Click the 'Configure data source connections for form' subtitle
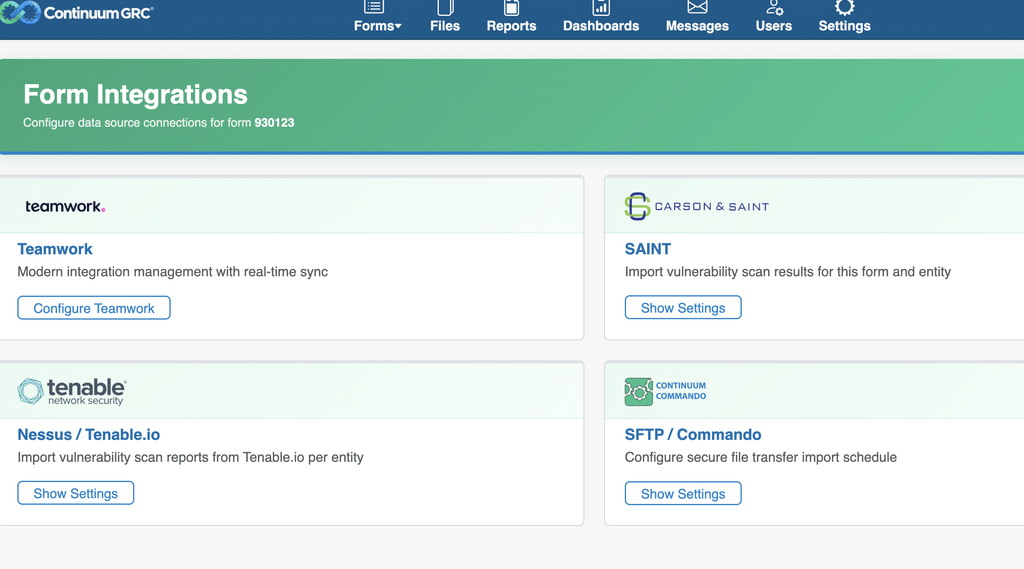1024x569 pixels. (x=137, y=123)
